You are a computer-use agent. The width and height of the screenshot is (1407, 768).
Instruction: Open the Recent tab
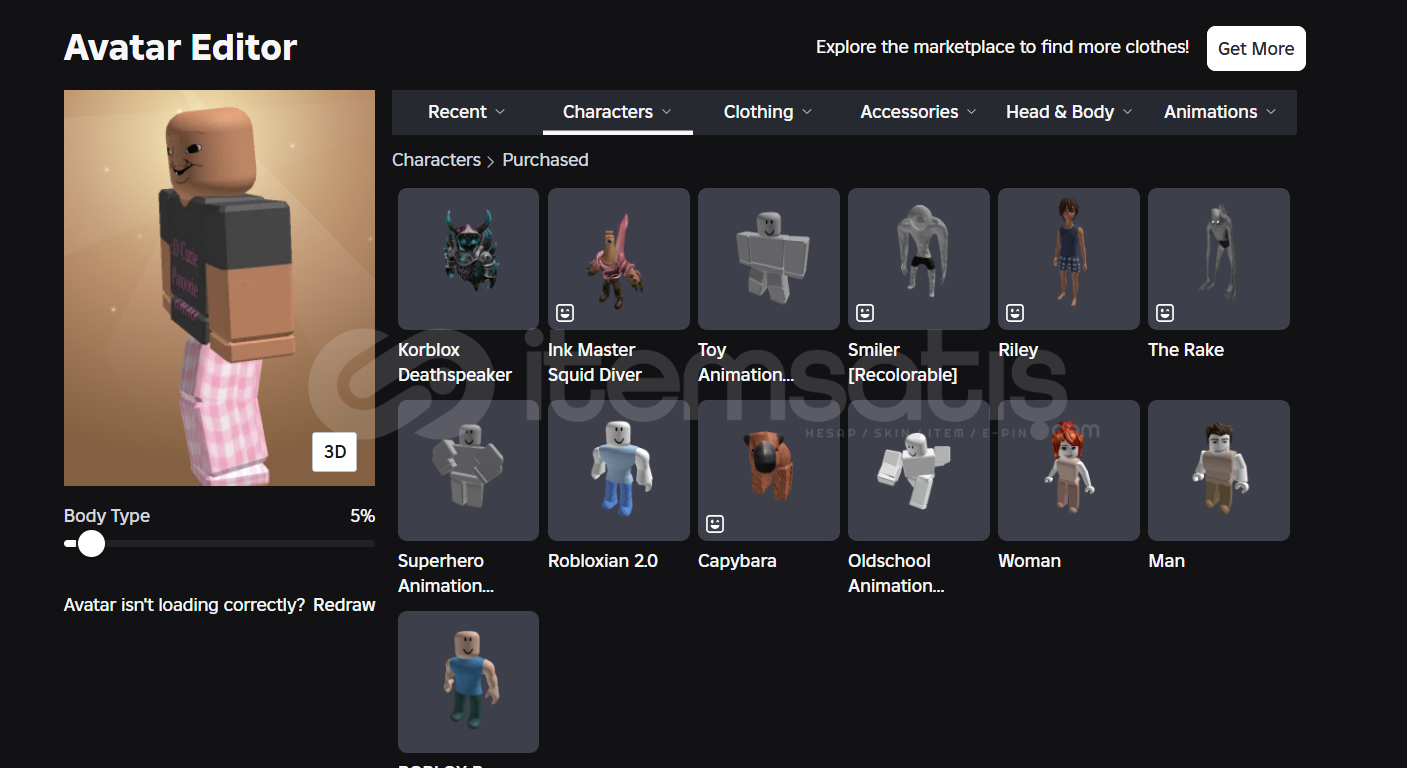467,112
